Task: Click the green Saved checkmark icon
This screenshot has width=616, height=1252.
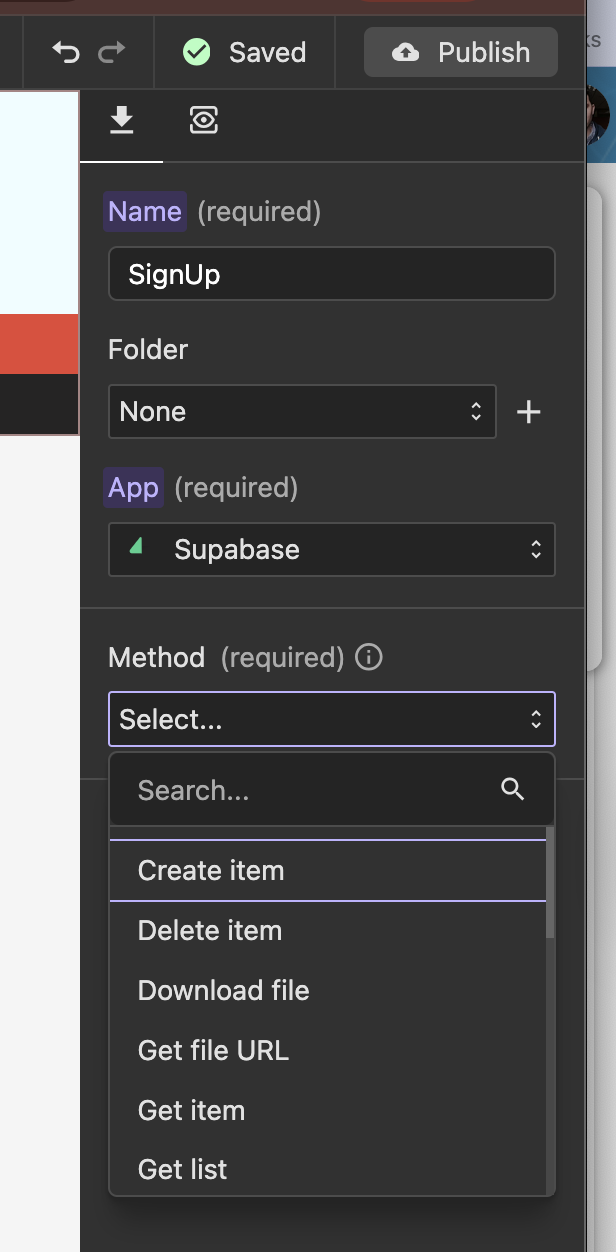Action: [x=197, y=52]
